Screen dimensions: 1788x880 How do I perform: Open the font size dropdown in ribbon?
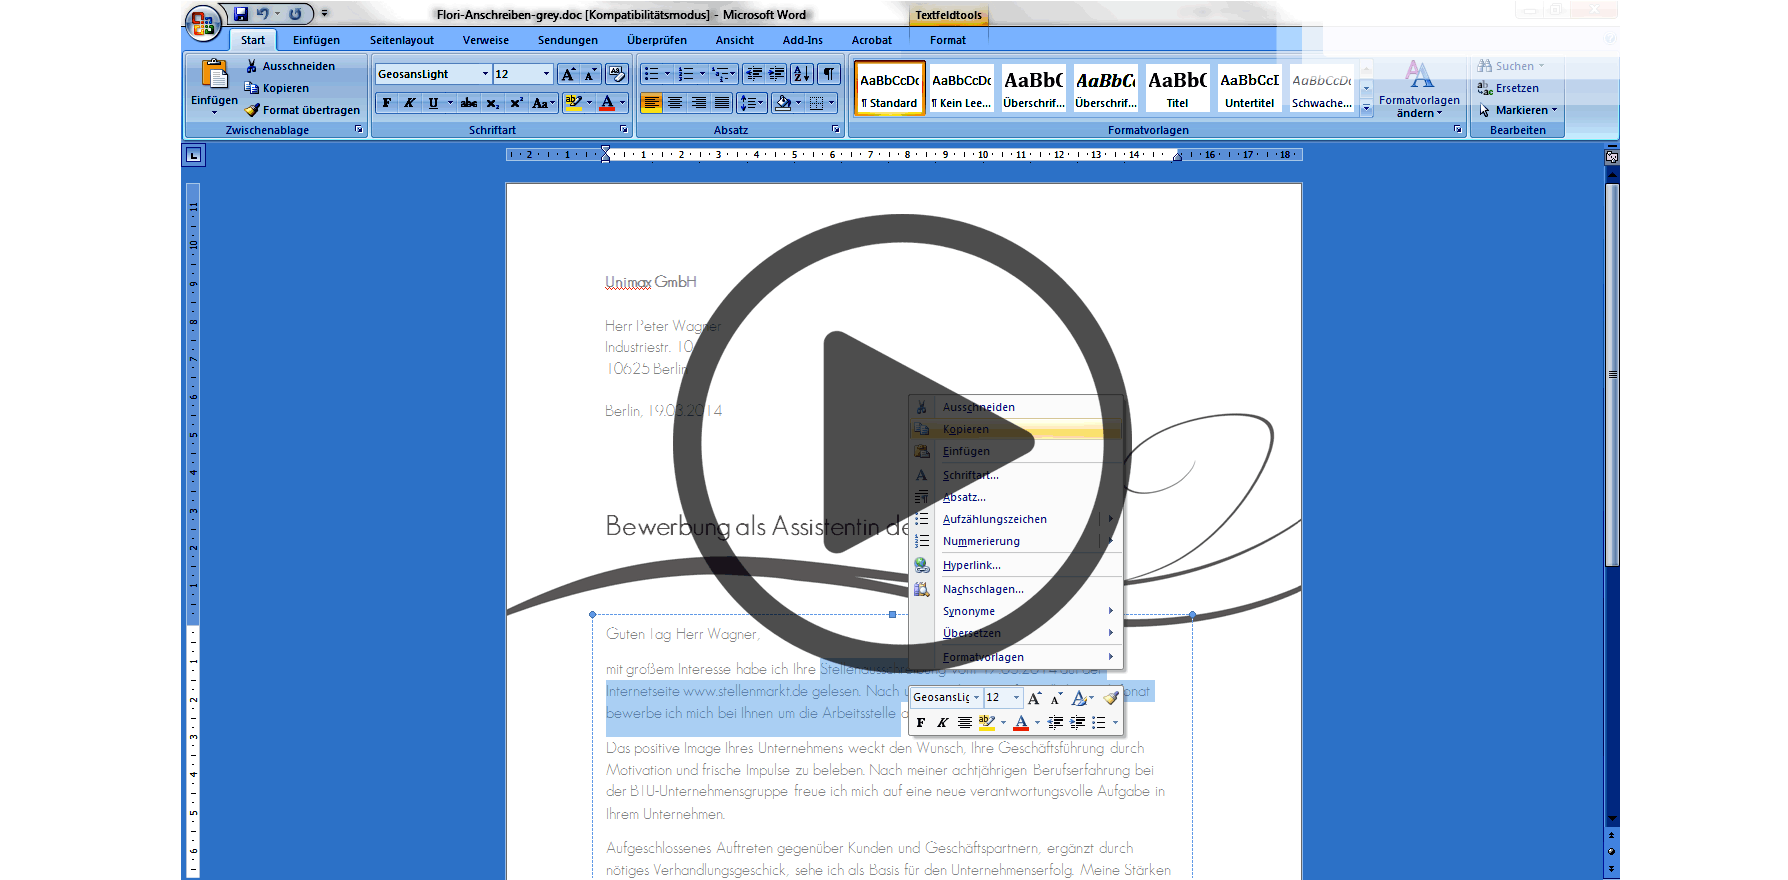pos(546,74)
